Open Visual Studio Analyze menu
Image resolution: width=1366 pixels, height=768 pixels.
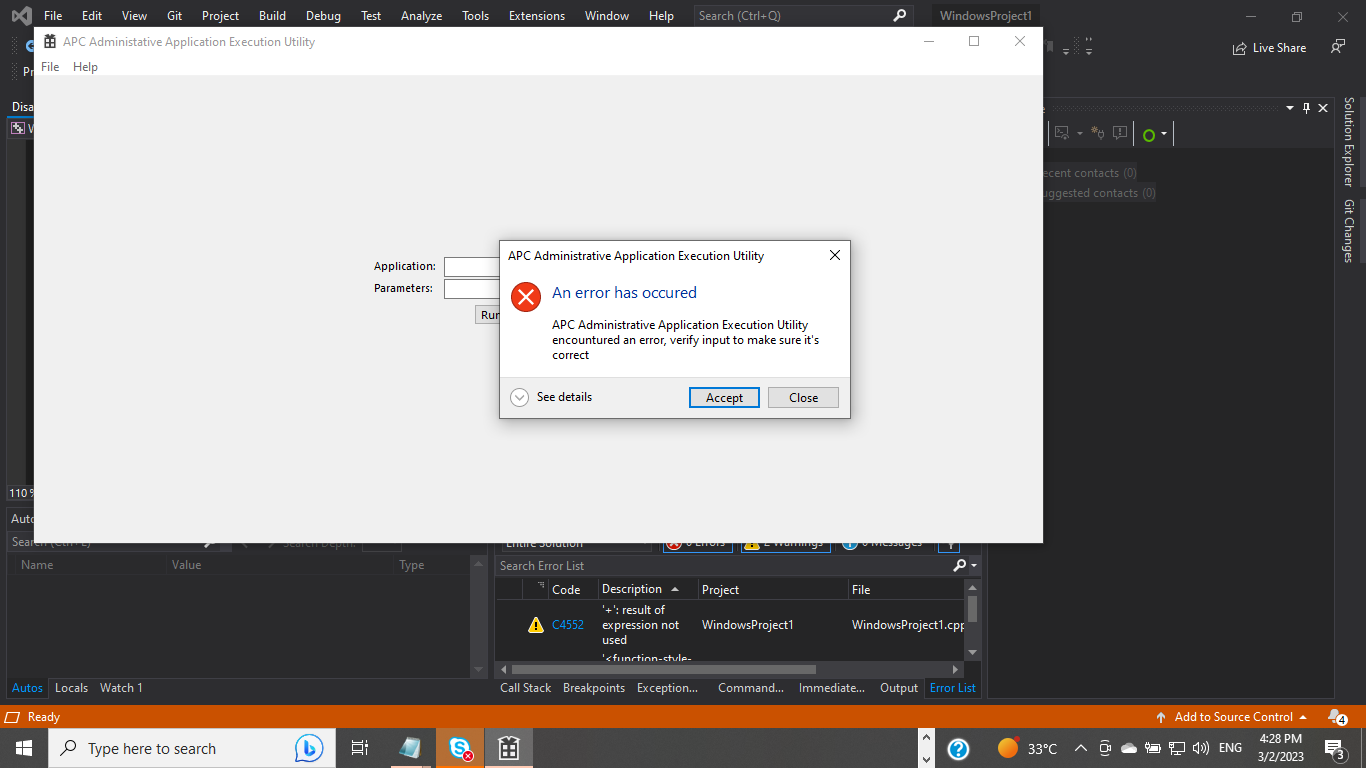421,16
